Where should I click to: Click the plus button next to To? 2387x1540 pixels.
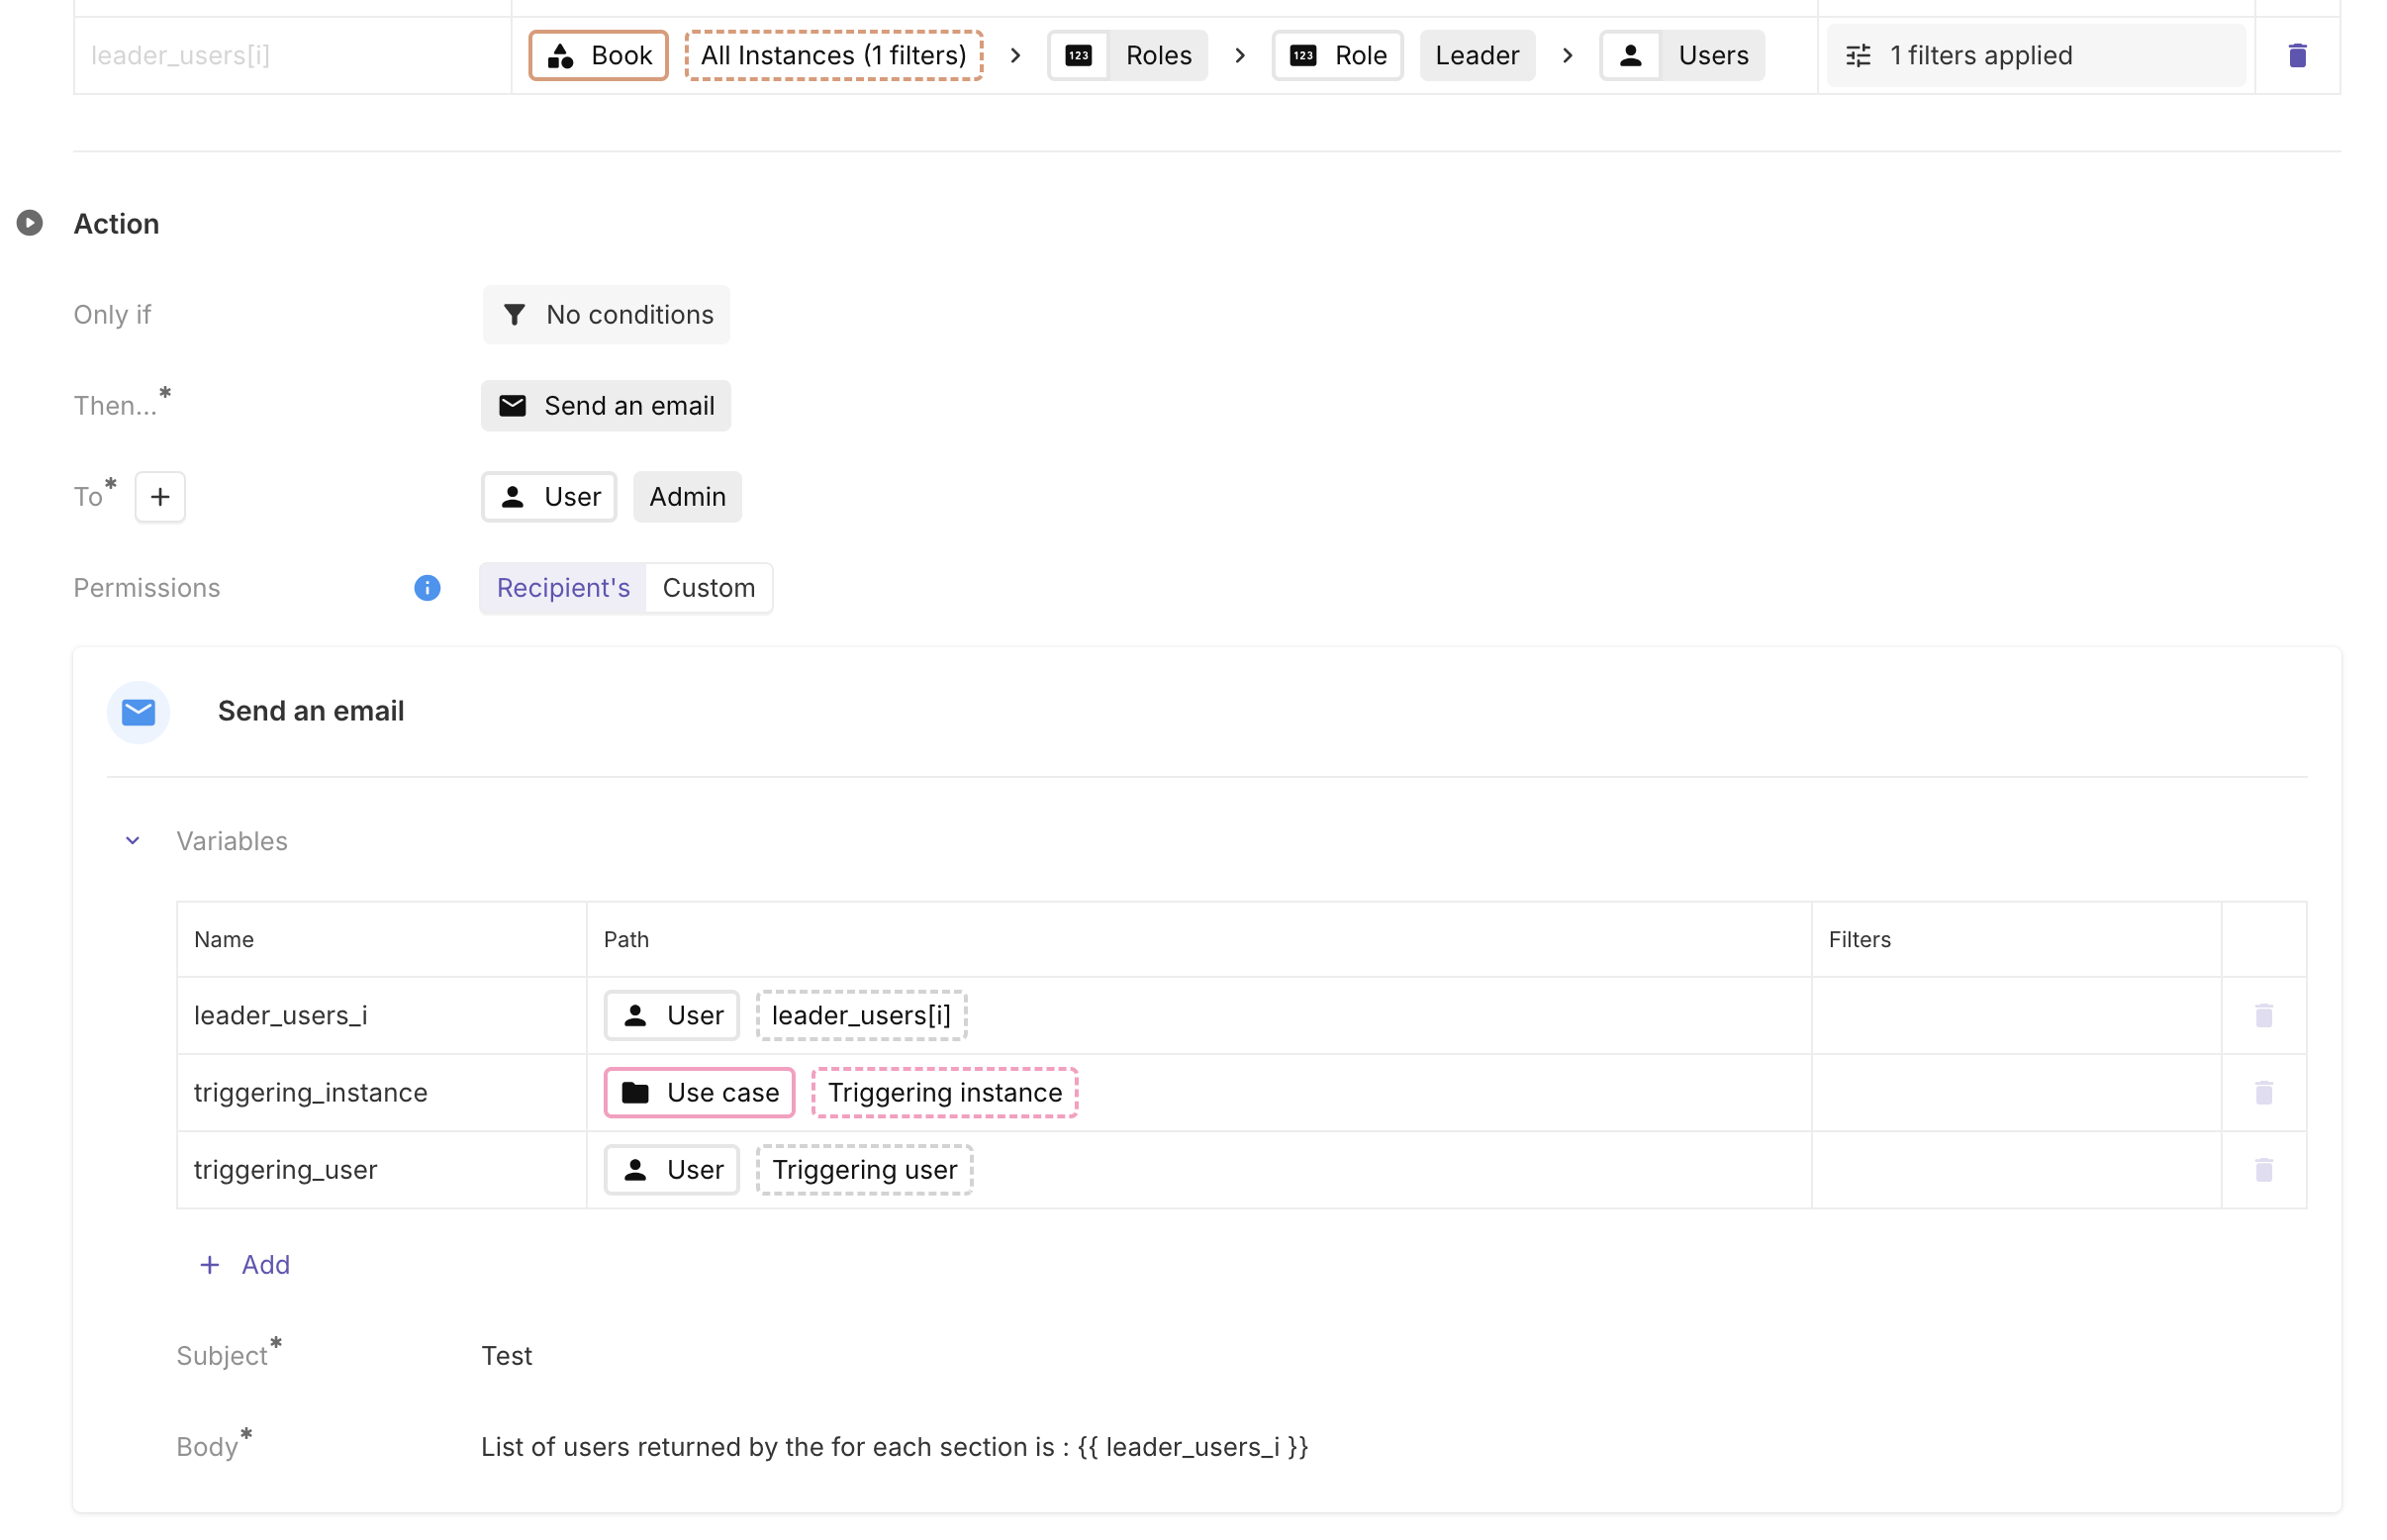(x=160, y=497)
